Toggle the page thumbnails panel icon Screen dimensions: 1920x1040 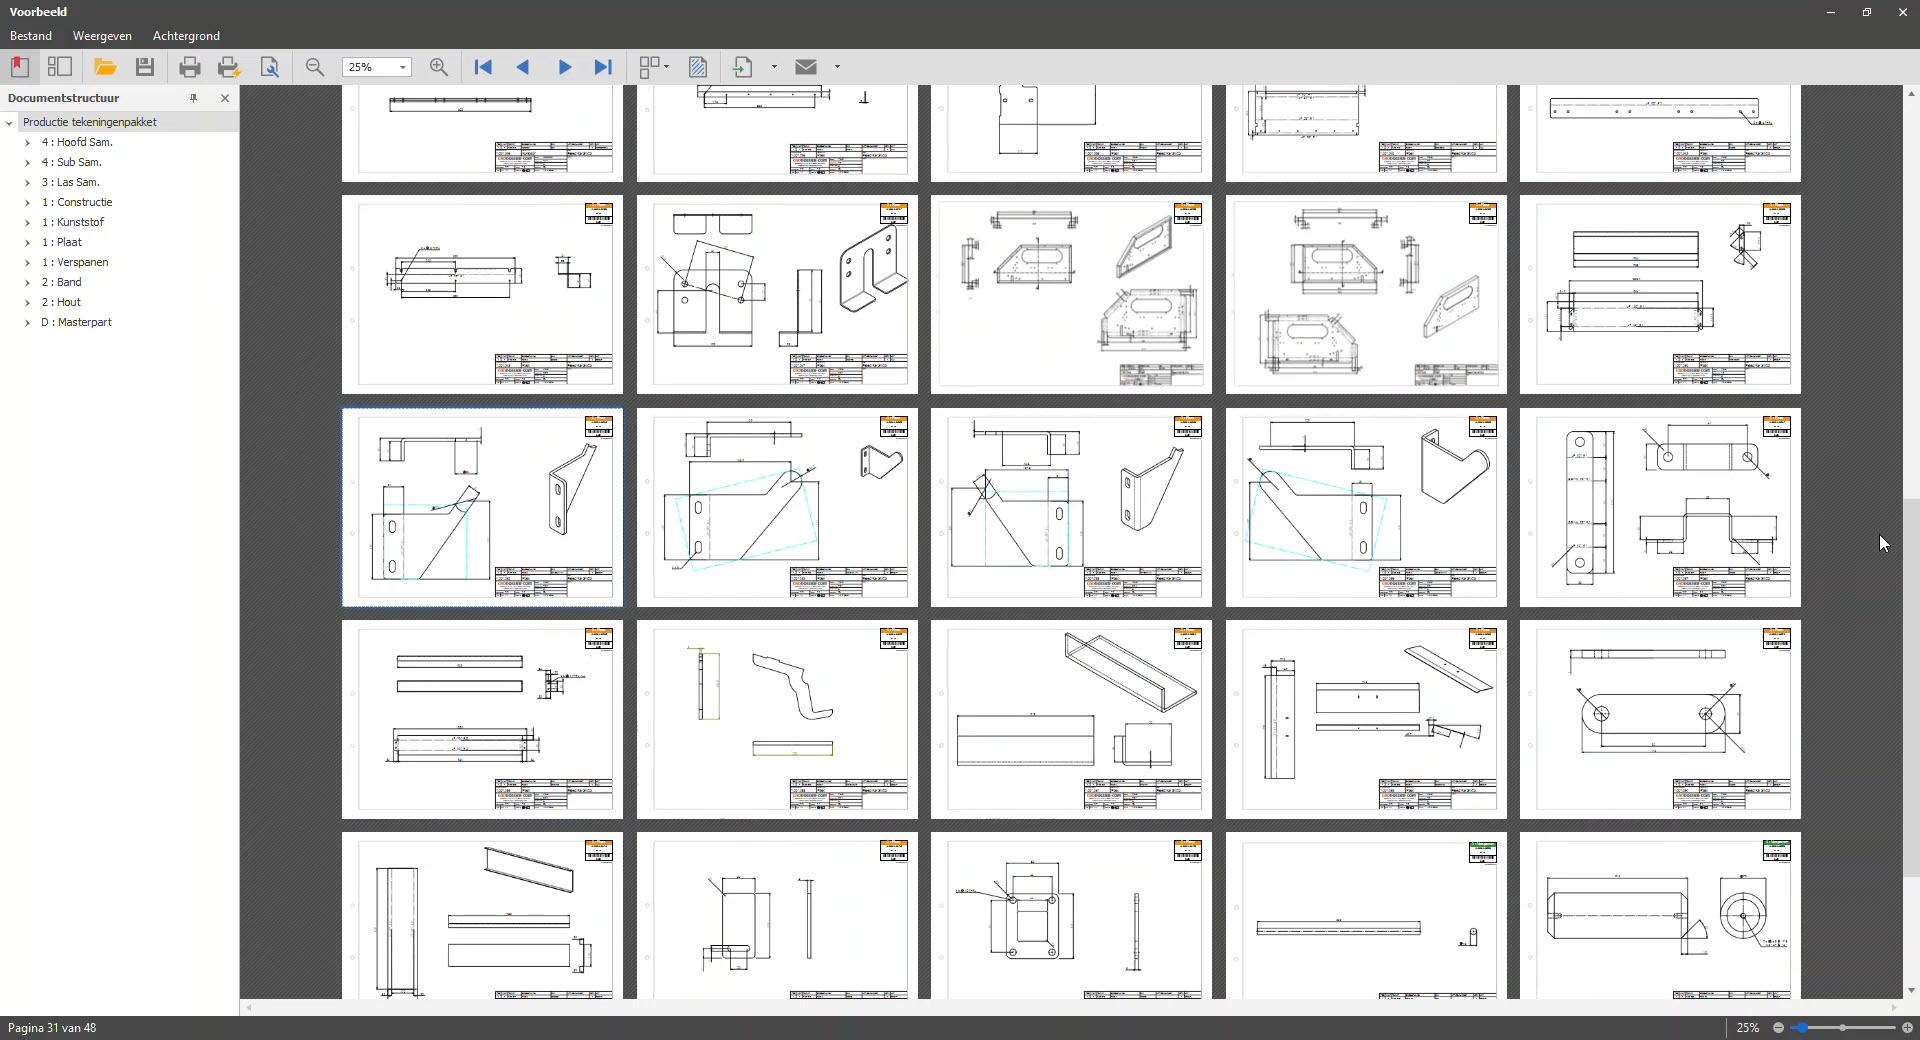[x=60, y=67]
